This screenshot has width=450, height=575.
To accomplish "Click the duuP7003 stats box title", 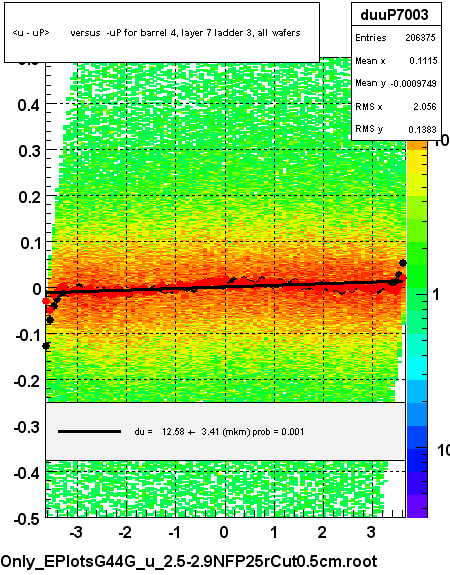I will pyautogui.click(x=396, y=15).
